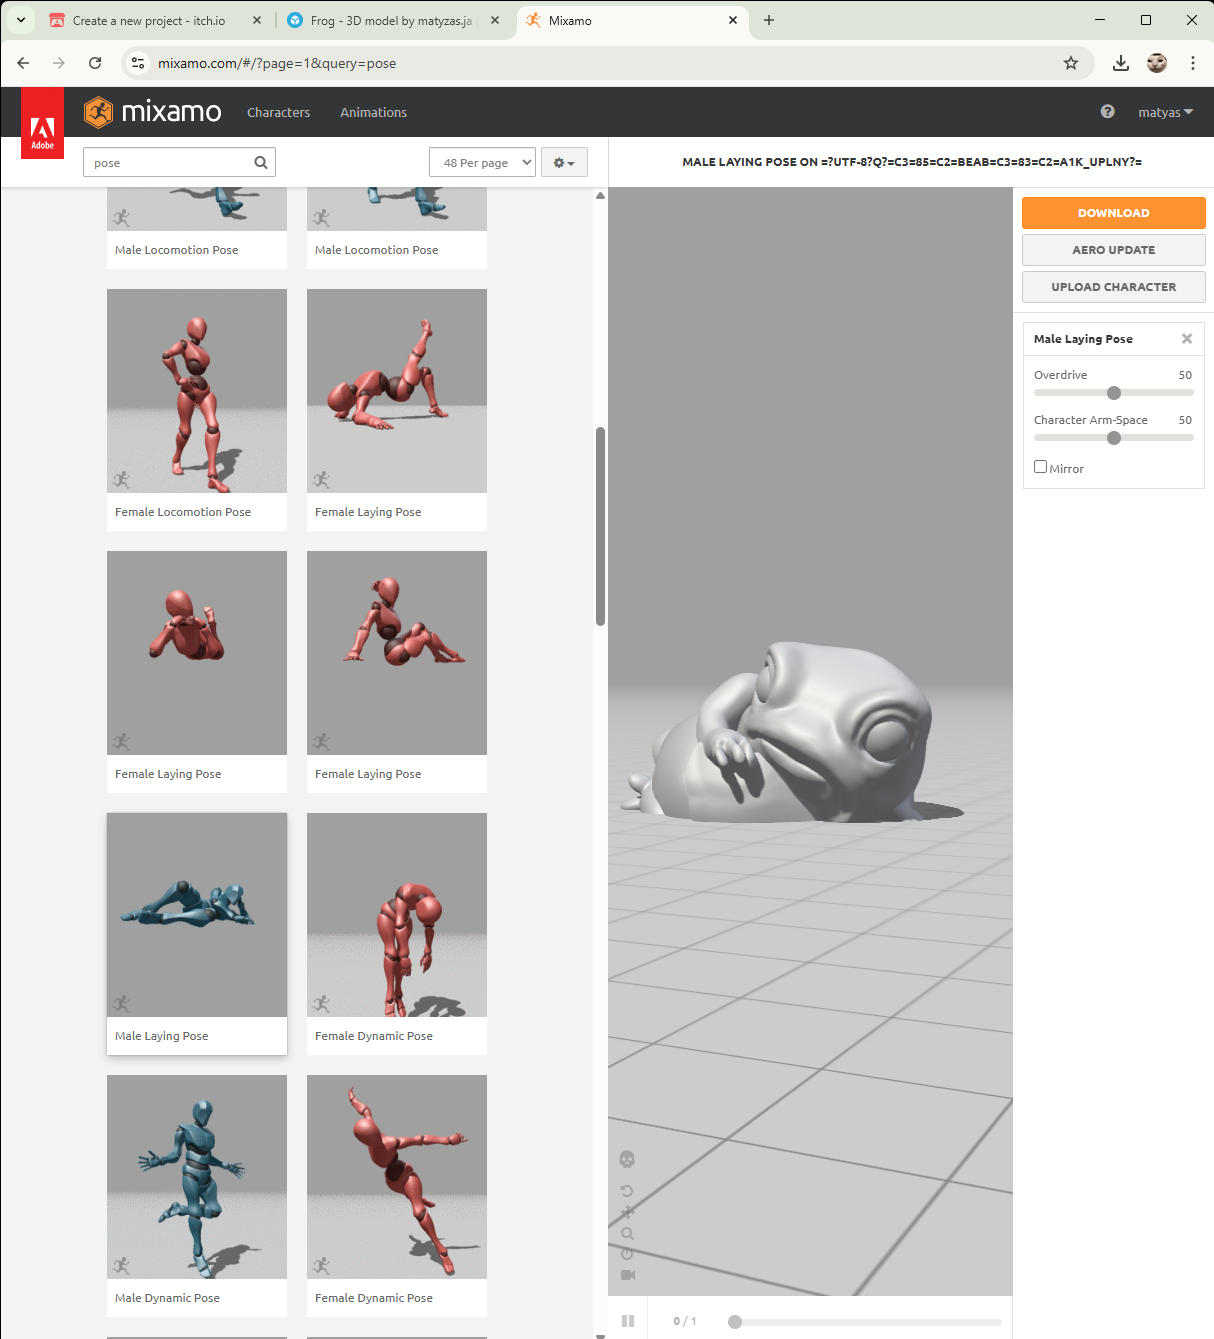Click the Character Arm-Space value 50
This screenshot has height=1339, width=1214.
click(1185, 420)
